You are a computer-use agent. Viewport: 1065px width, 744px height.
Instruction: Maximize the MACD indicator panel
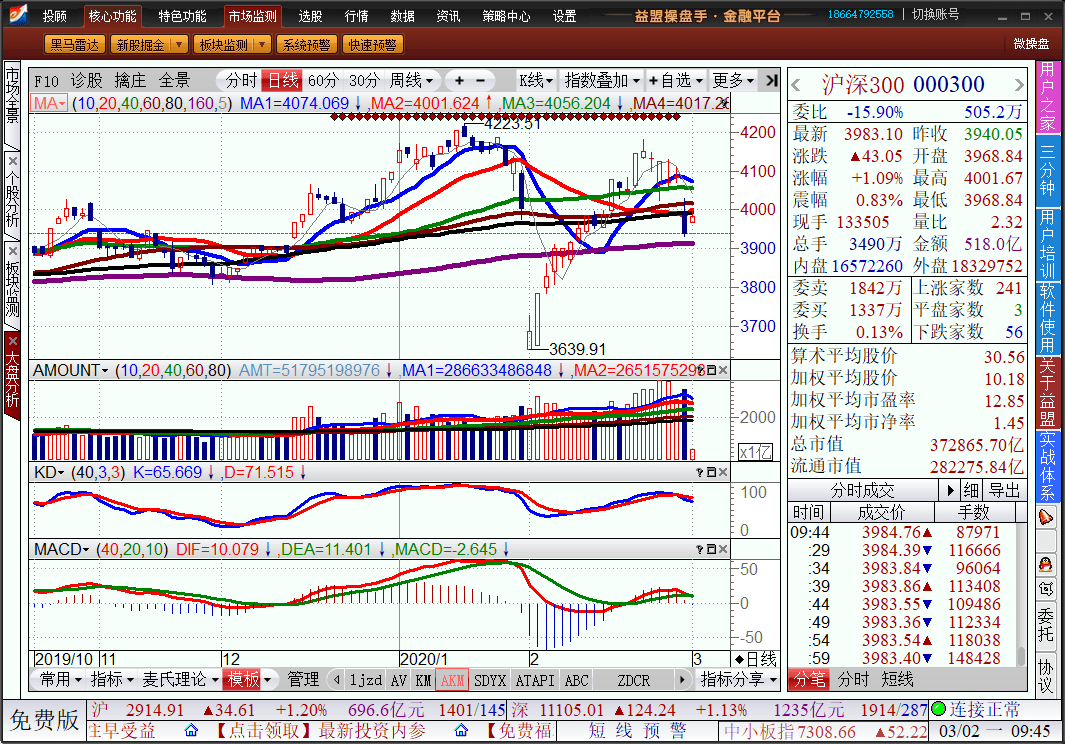(711, 549)
